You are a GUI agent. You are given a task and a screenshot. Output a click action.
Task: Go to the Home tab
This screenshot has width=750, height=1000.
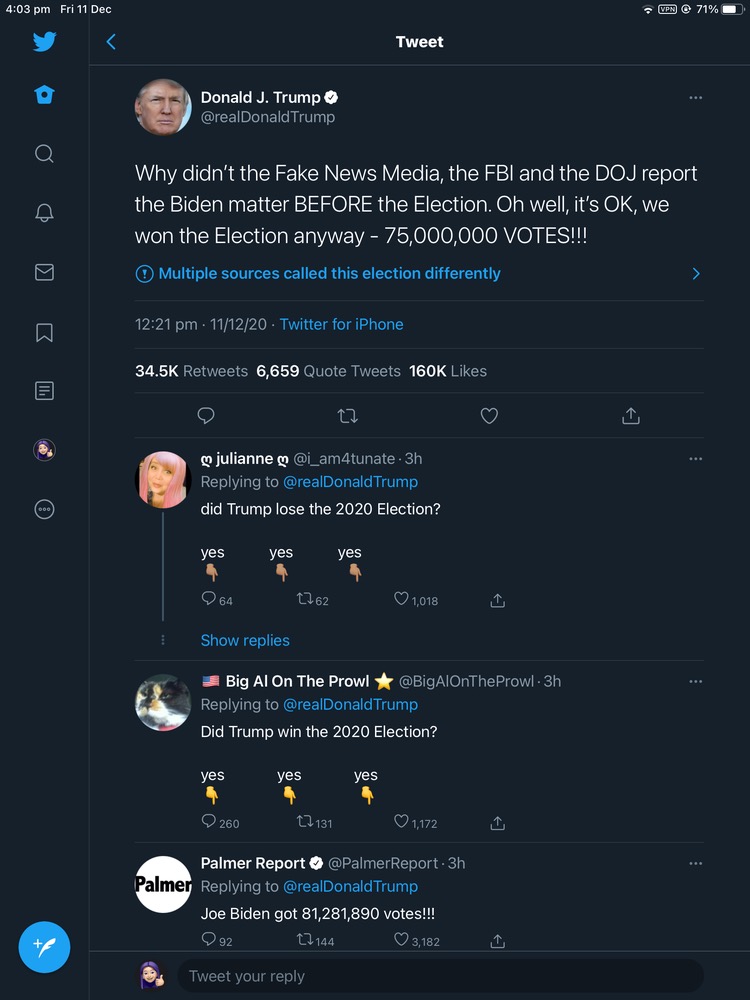(44, 95)
